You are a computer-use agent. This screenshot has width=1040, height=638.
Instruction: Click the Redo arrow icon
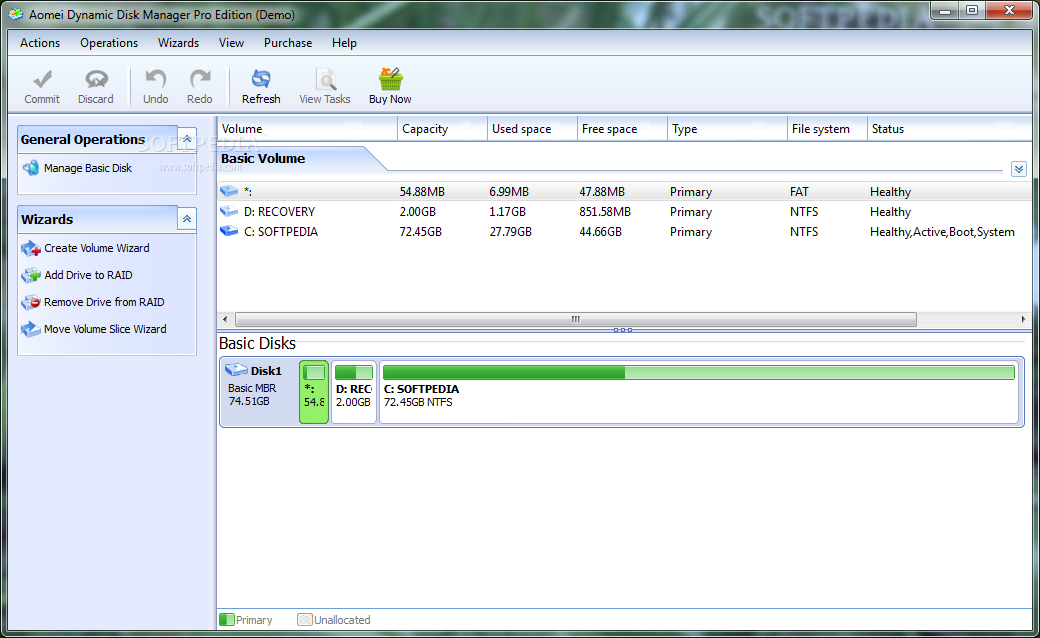pos(200,79)
